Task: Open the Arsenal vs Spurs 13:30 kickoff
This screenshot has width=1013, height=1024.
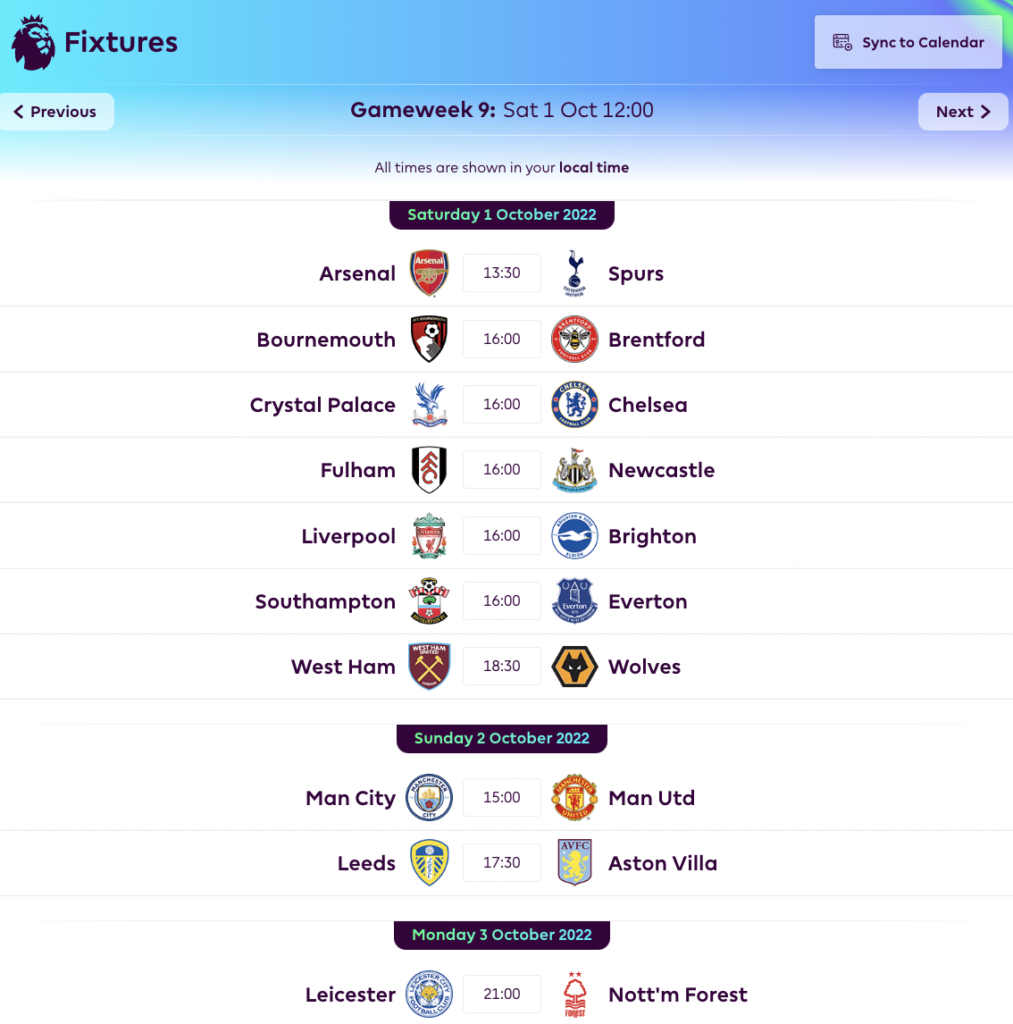Action: click(502, 273)
